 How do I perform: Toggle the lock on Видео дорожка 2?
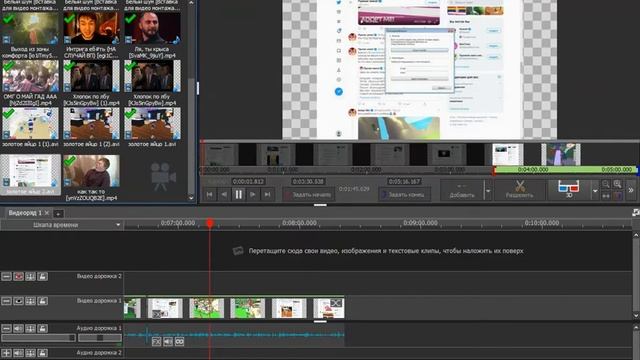(x=42, y=277)
